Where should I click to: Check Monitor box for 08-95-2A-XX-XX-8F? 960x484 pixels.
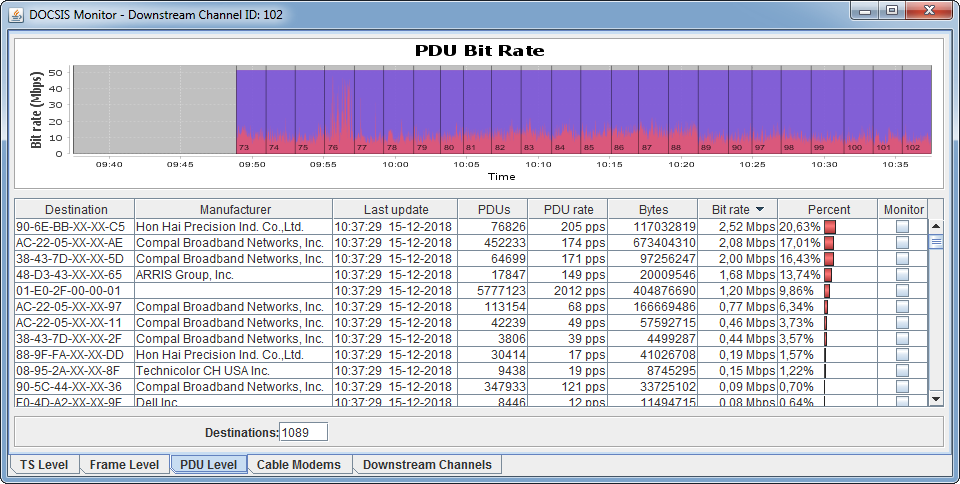tap(902, 370)
